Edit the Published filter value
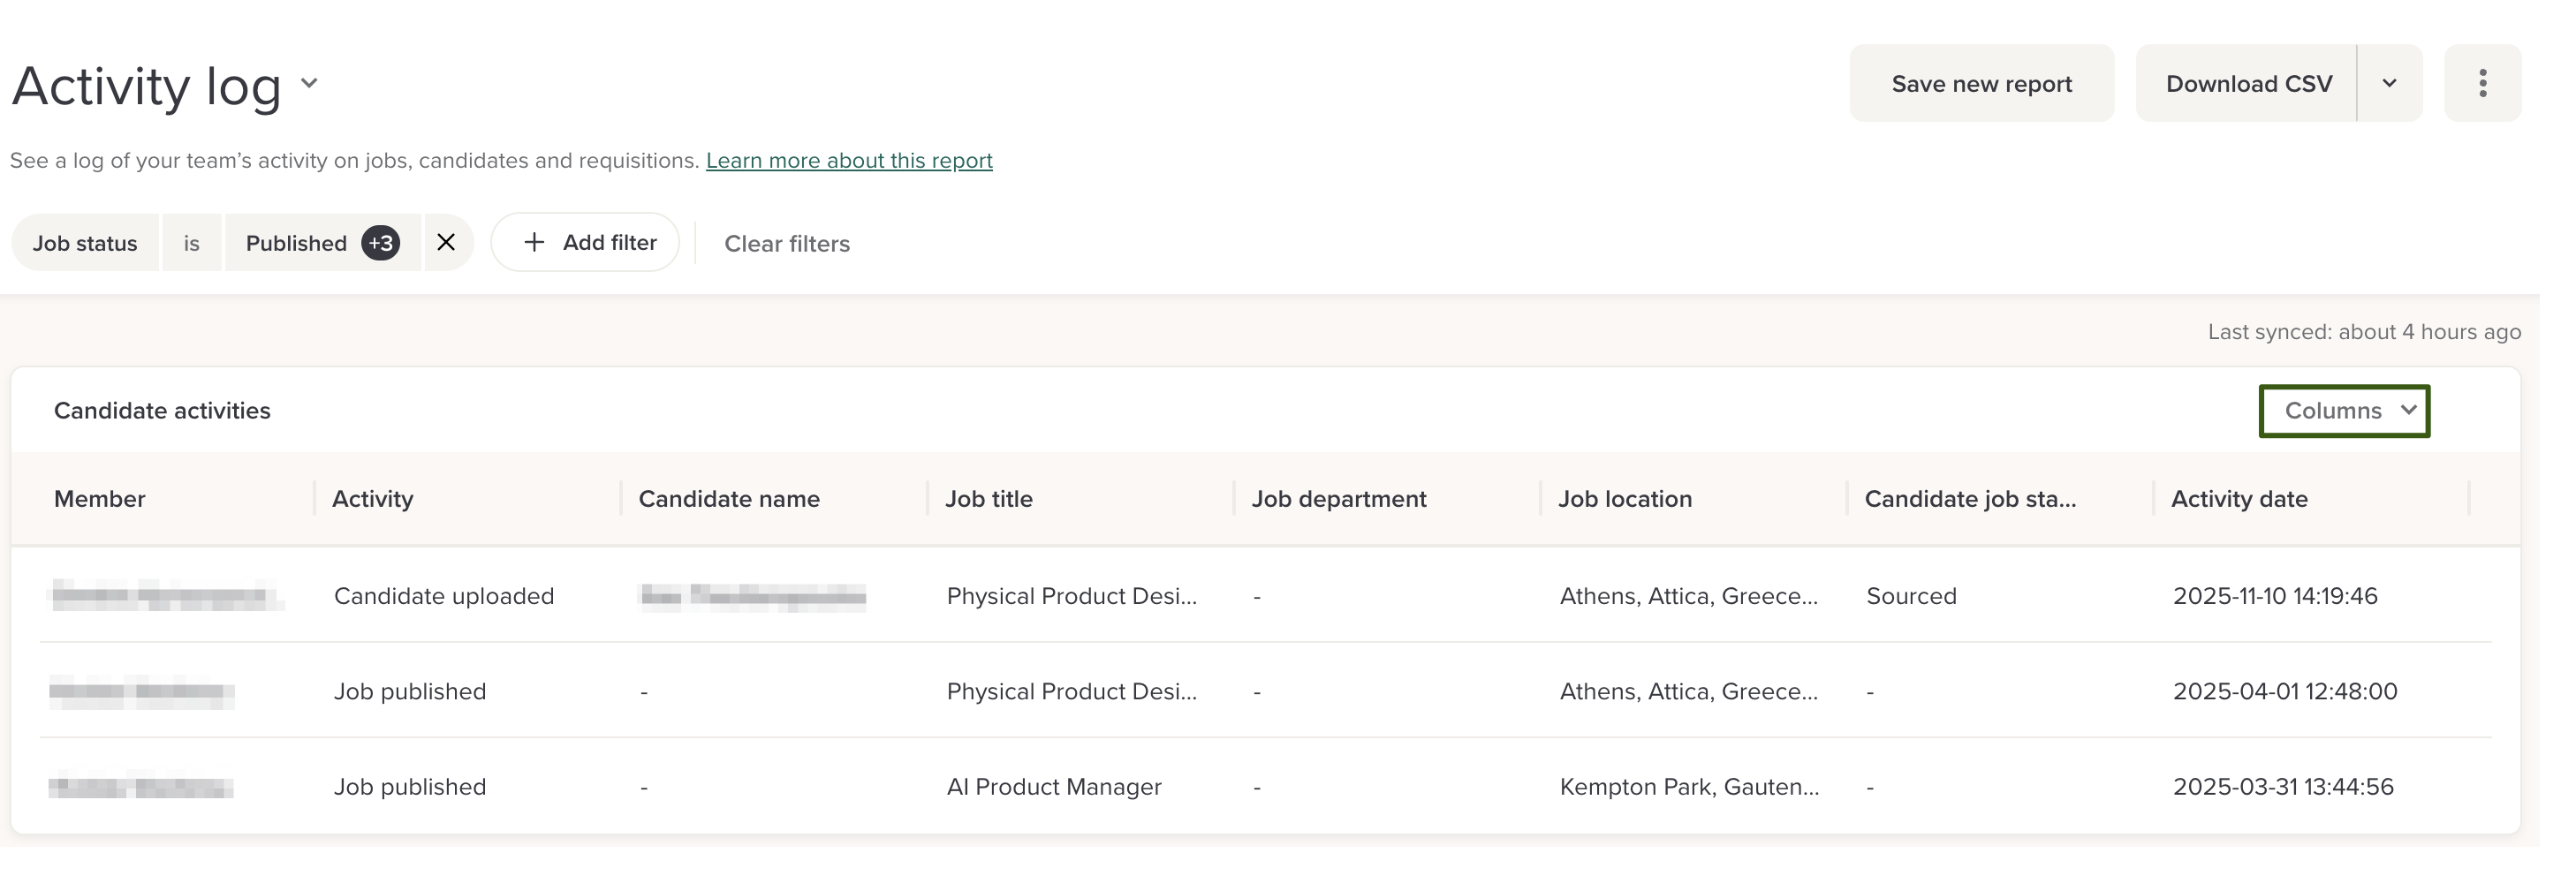The image size is (2576, 883). (296, 243)
